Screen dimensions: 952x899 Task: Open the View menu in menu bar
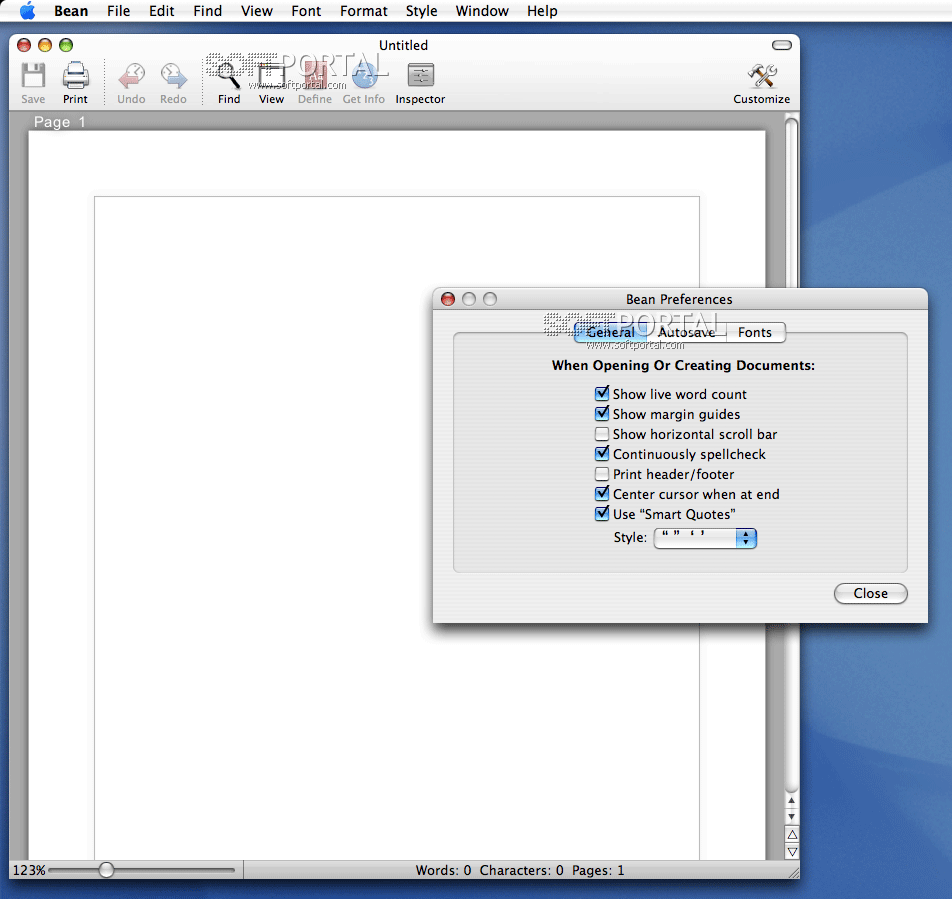pyautogui.click(x=257, y=11)
